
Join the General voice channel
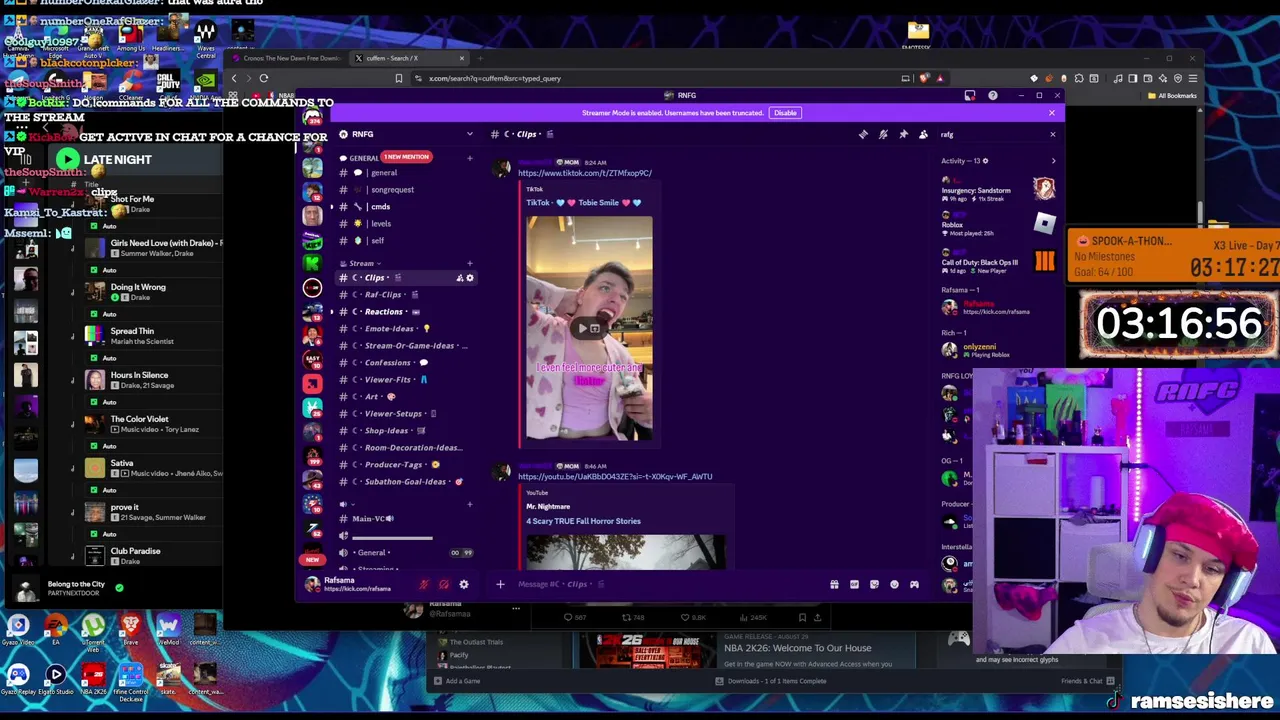click(405, 552)
